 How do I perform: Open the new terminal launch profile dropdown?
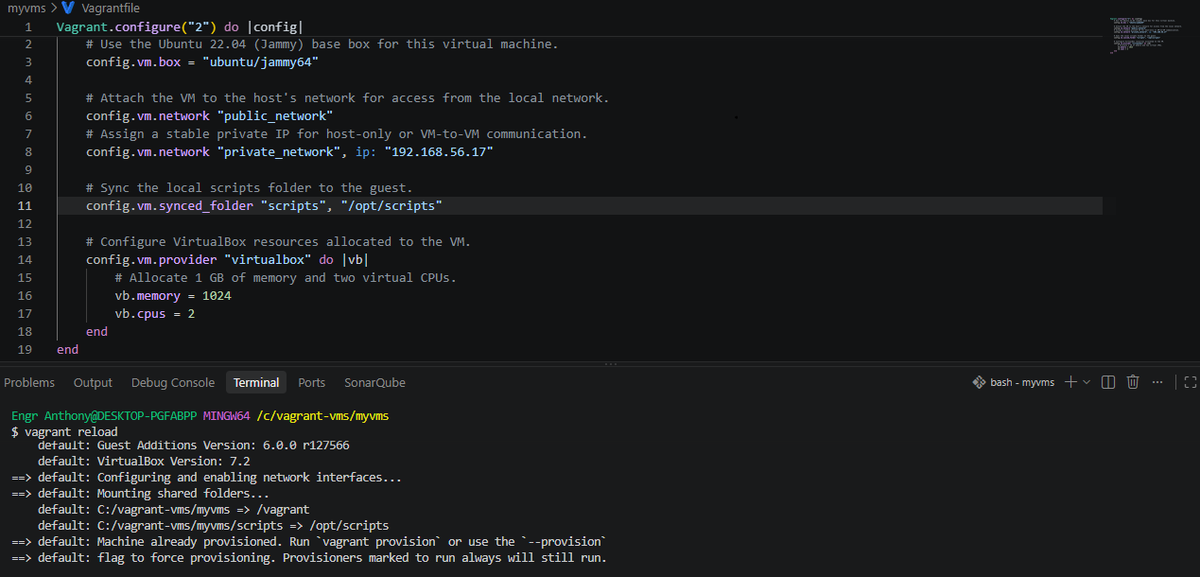(1086, 382)
